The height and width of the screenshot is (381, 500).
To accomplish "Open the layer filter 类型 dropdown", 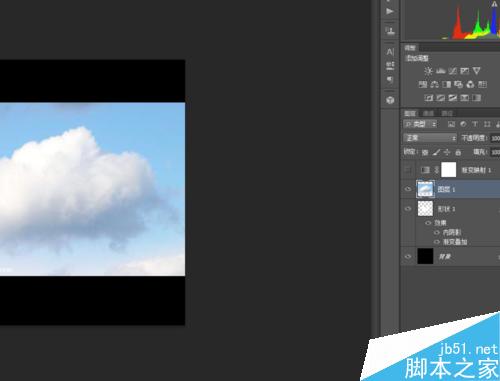I will point(420,124).
